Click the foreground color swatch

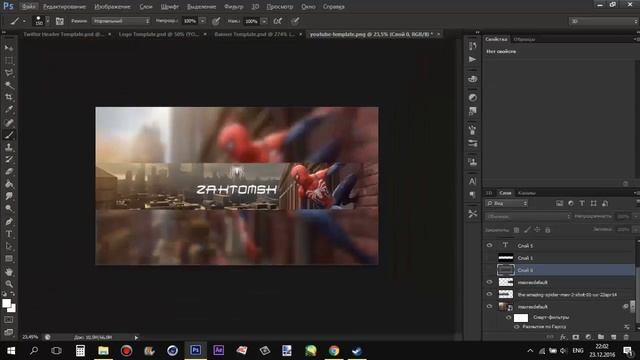[7, 303]
